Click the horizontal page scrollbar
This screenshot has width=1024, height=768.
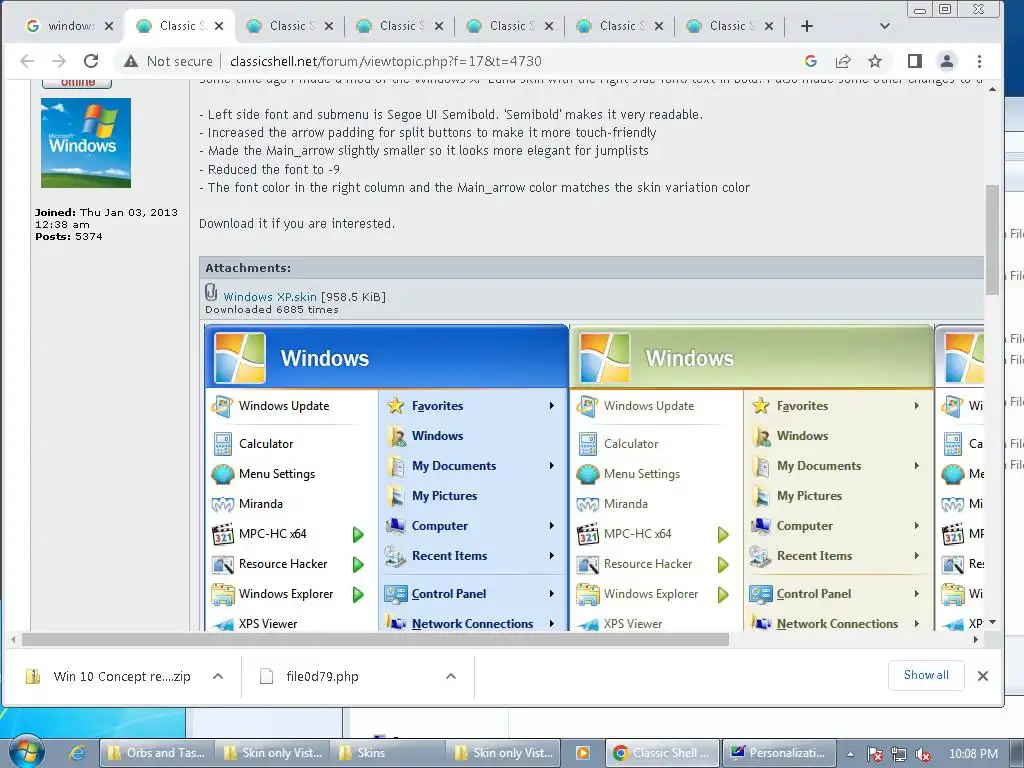tap(376, 639)
